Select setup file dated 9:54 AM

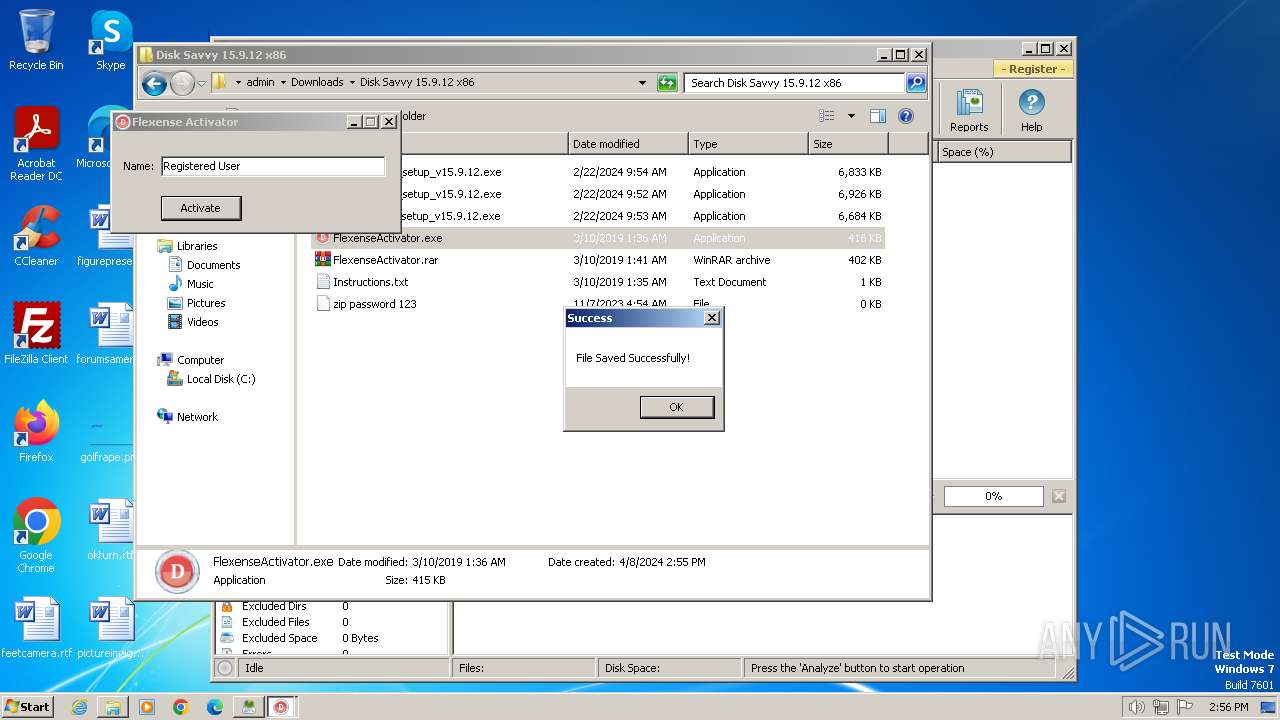[641, 172]
